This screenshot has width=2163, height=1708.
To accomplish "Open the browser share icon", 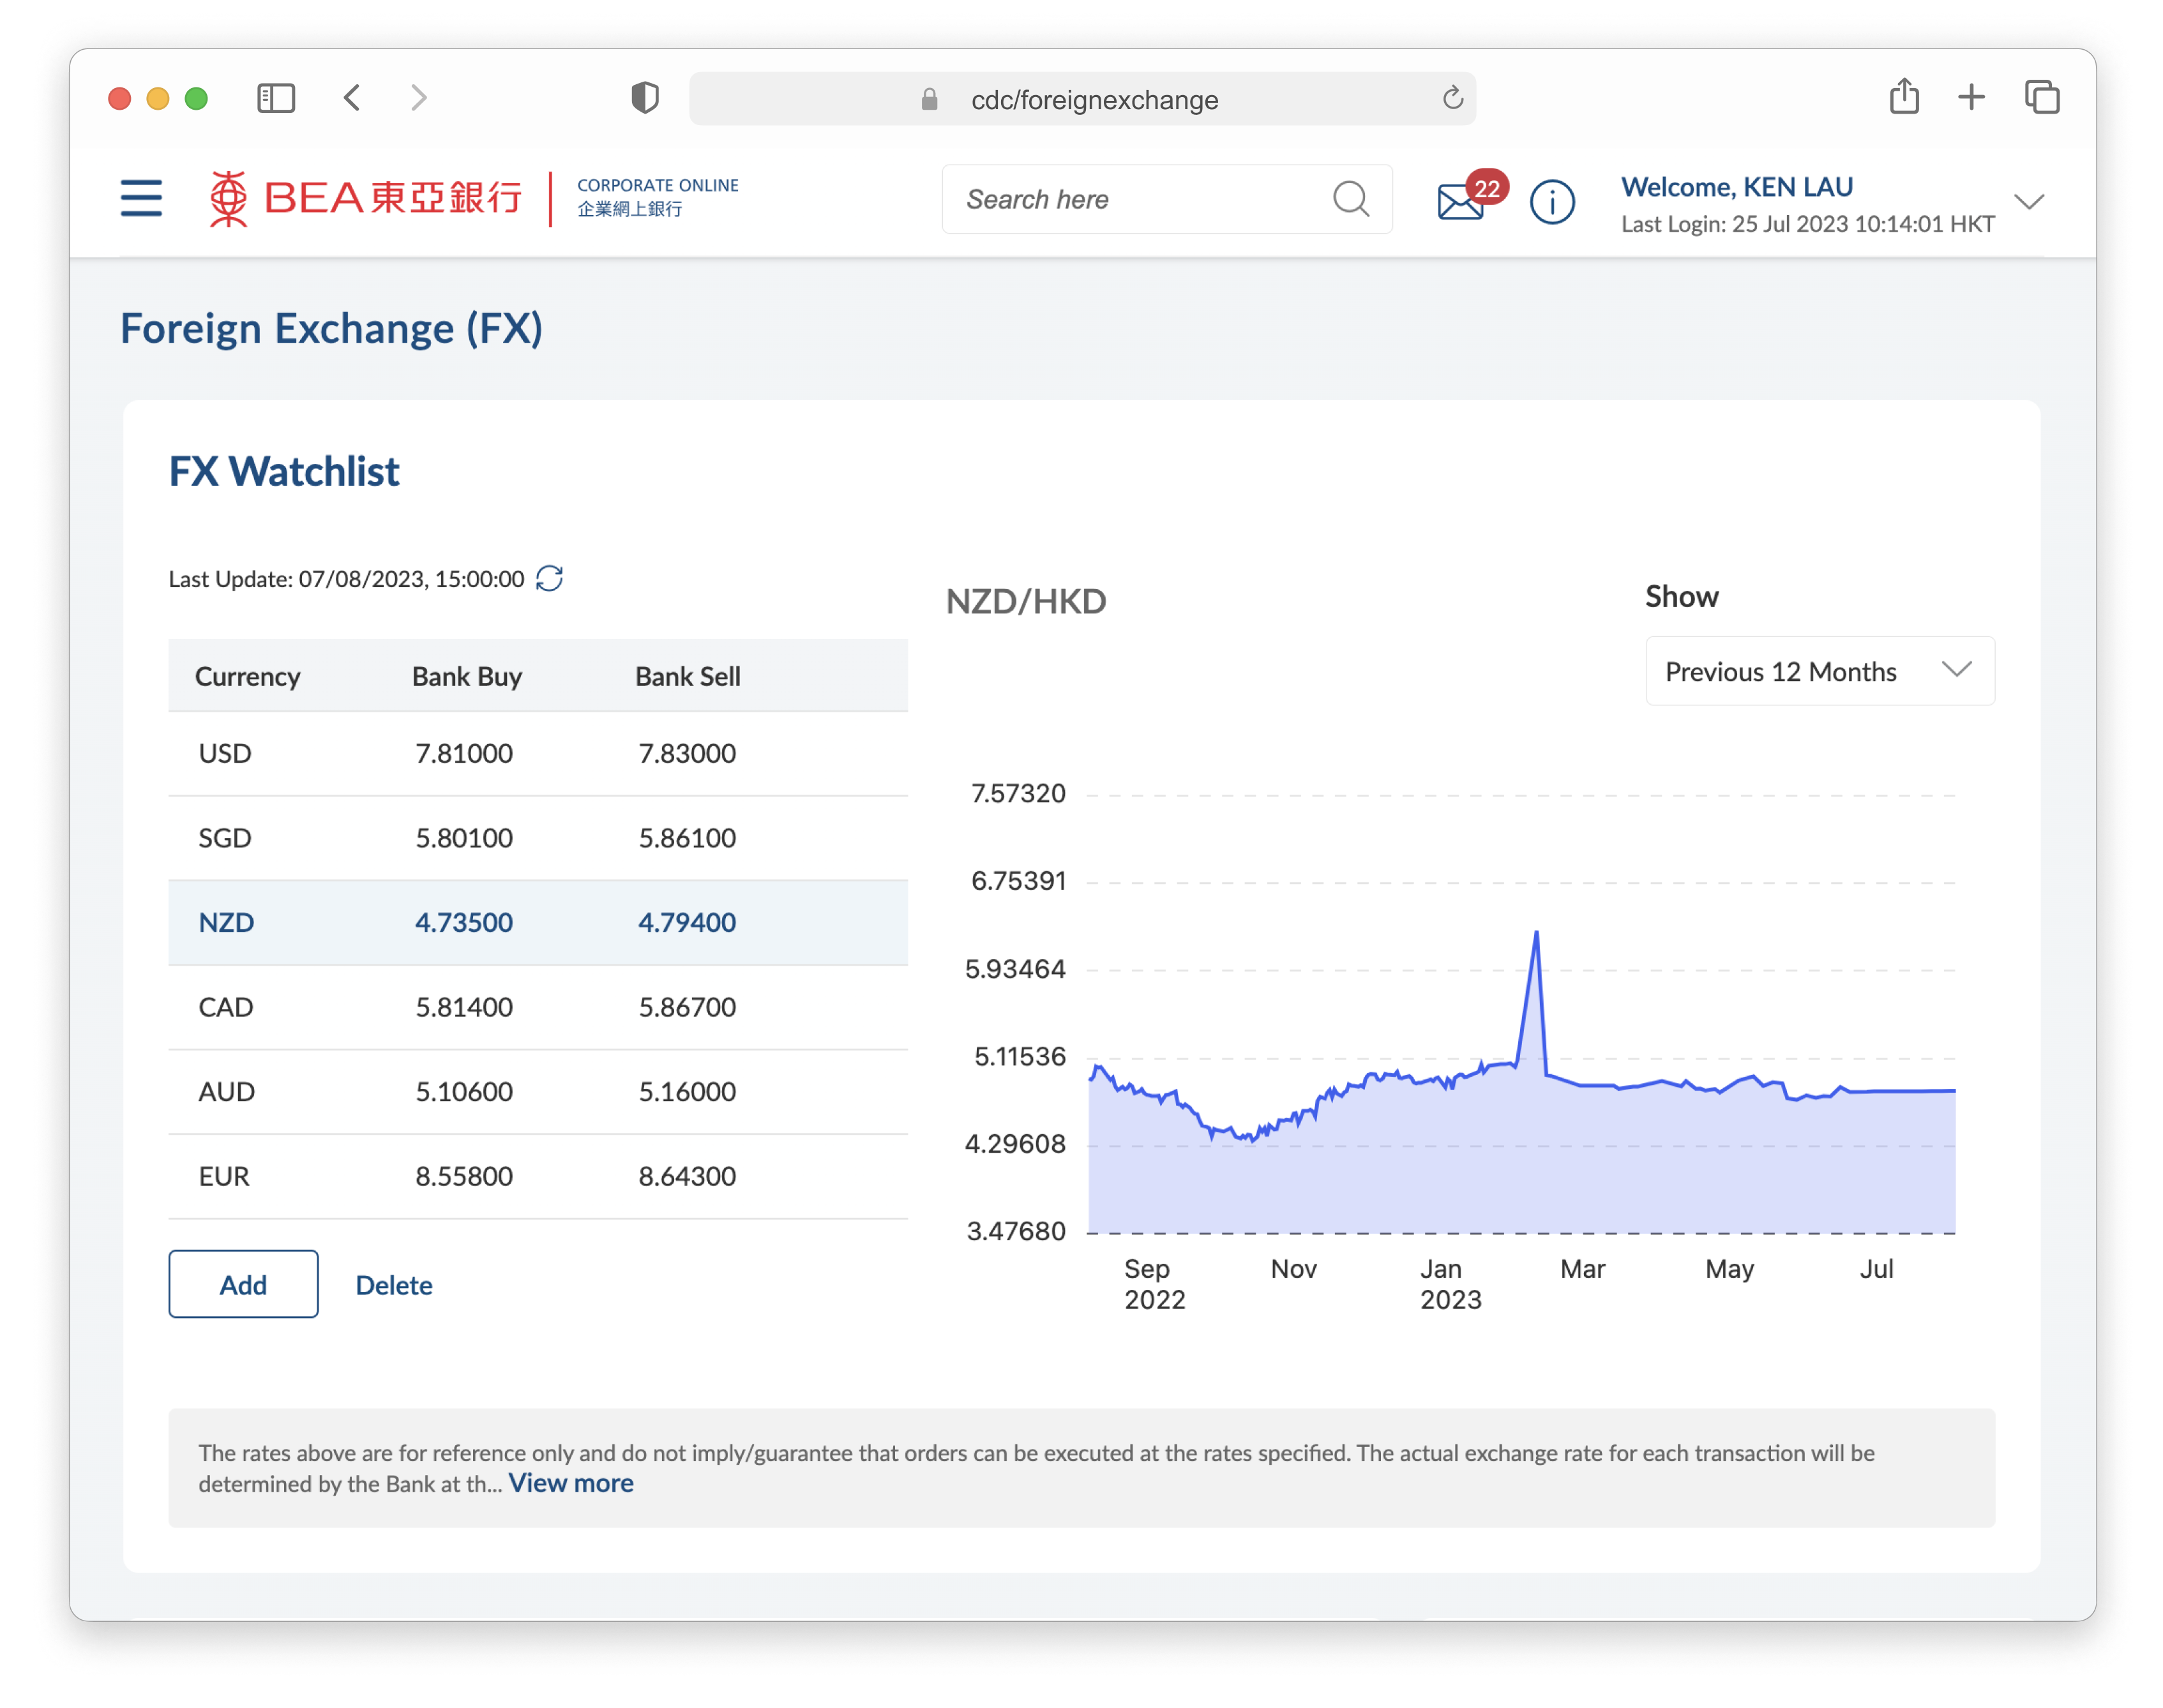I will [1904, 97].
